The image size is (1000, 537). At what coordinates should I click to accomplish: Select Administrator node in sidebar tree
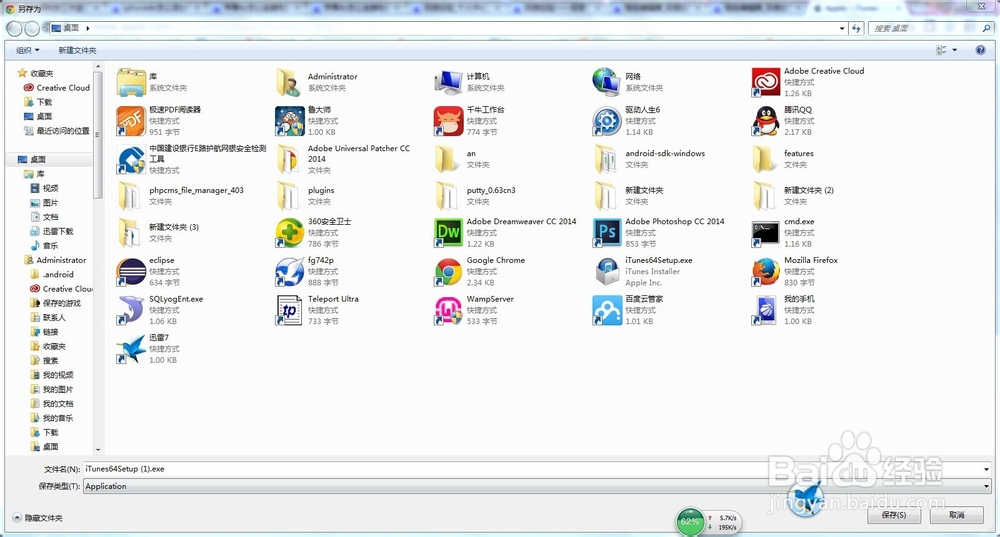pyautogui.click(x=55, y=260)
